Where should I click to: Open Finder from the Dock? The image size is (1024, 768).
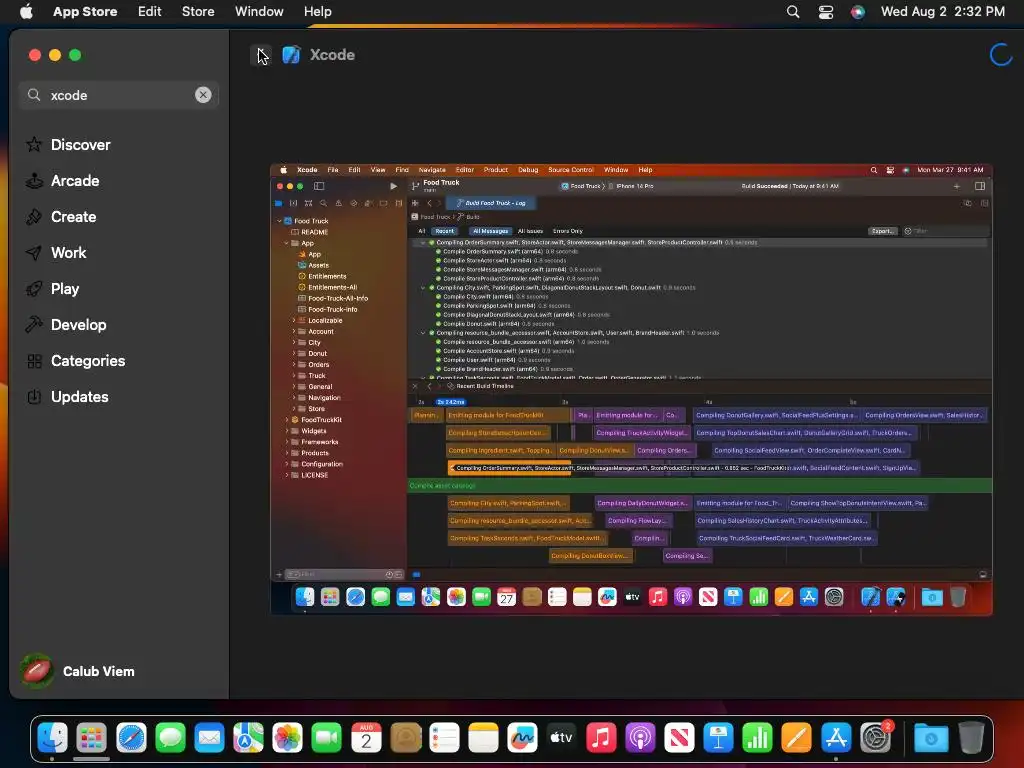52,738
